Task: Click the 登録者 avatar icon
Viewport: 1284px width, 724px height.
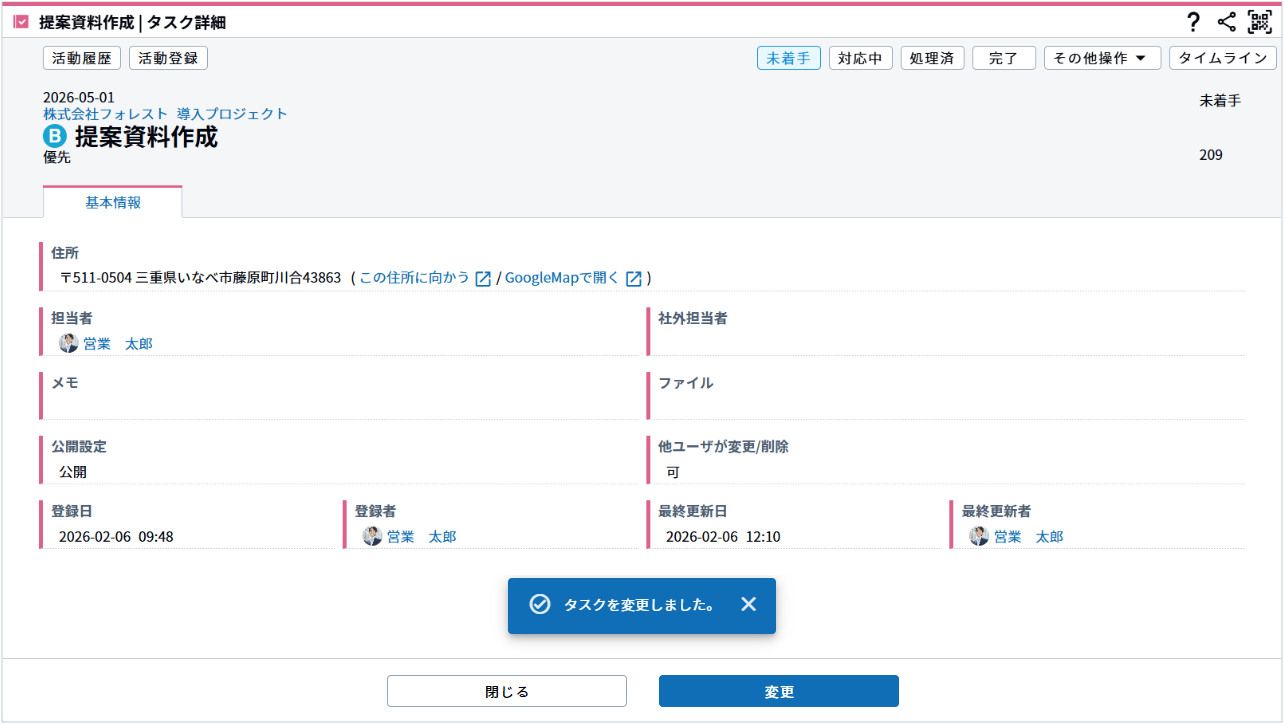Action: point(372,536)
